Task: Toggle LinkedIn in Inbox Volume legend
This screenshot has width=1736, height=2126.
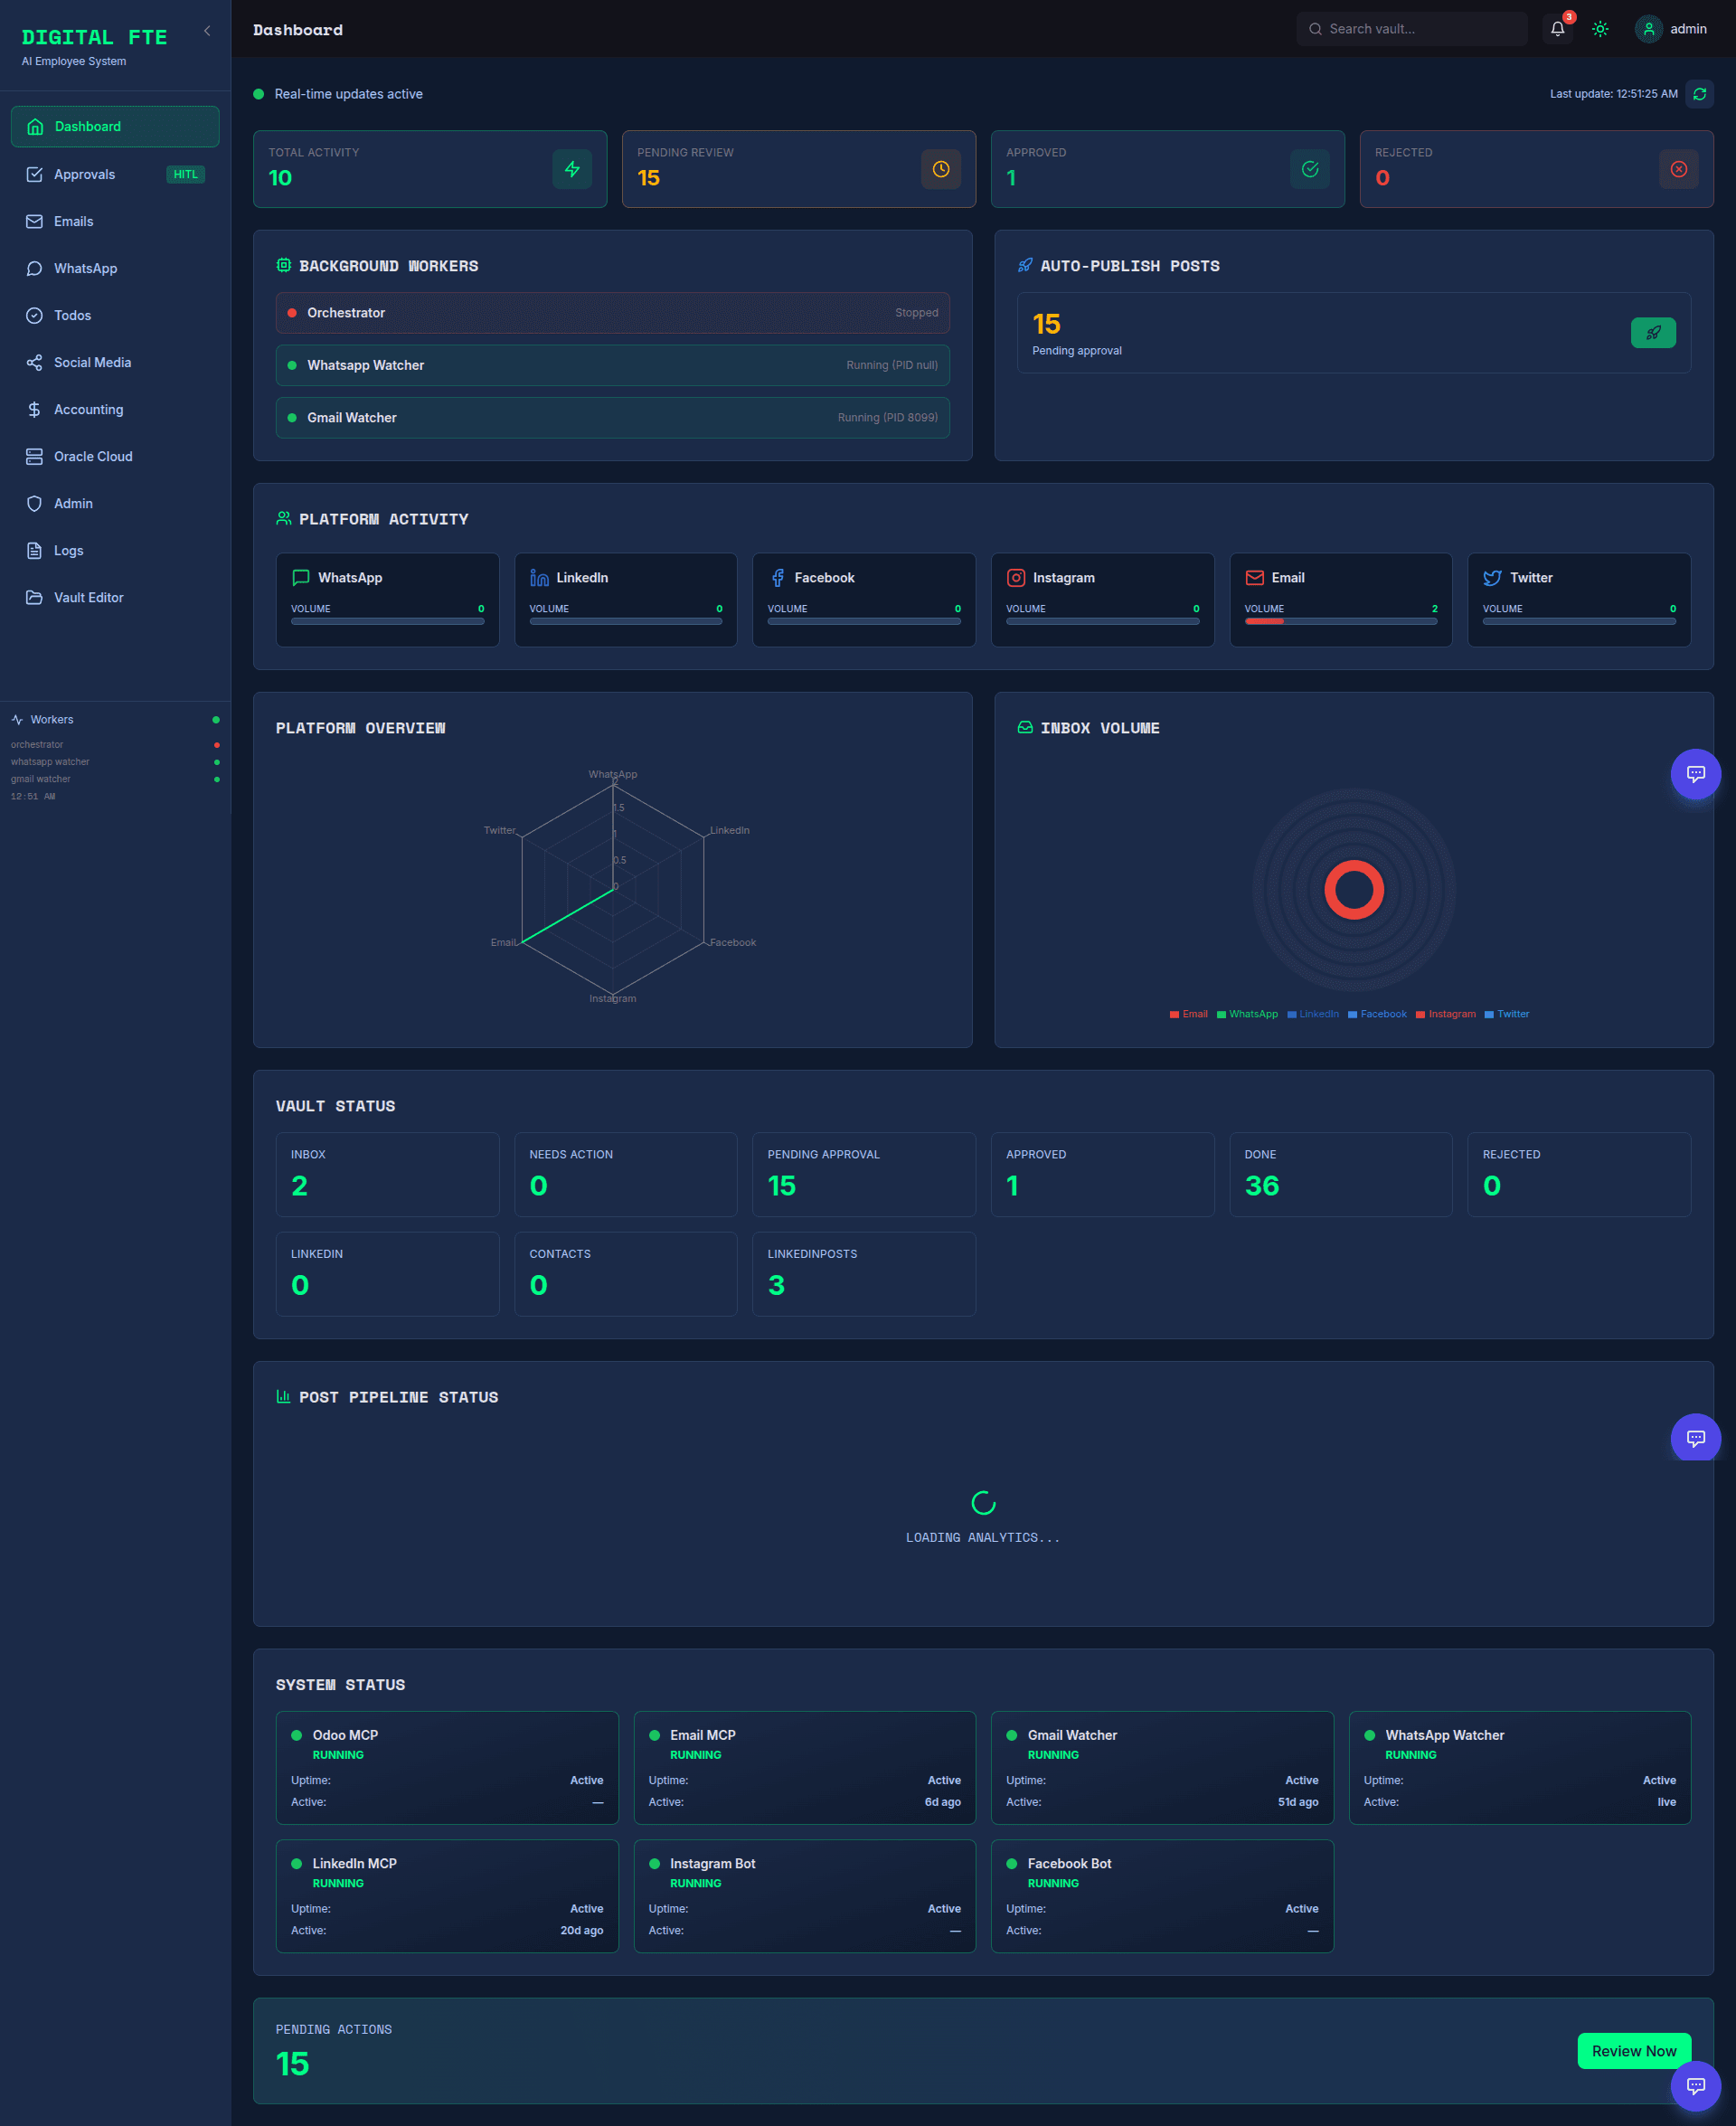Action: [x=1313, y=1014]
